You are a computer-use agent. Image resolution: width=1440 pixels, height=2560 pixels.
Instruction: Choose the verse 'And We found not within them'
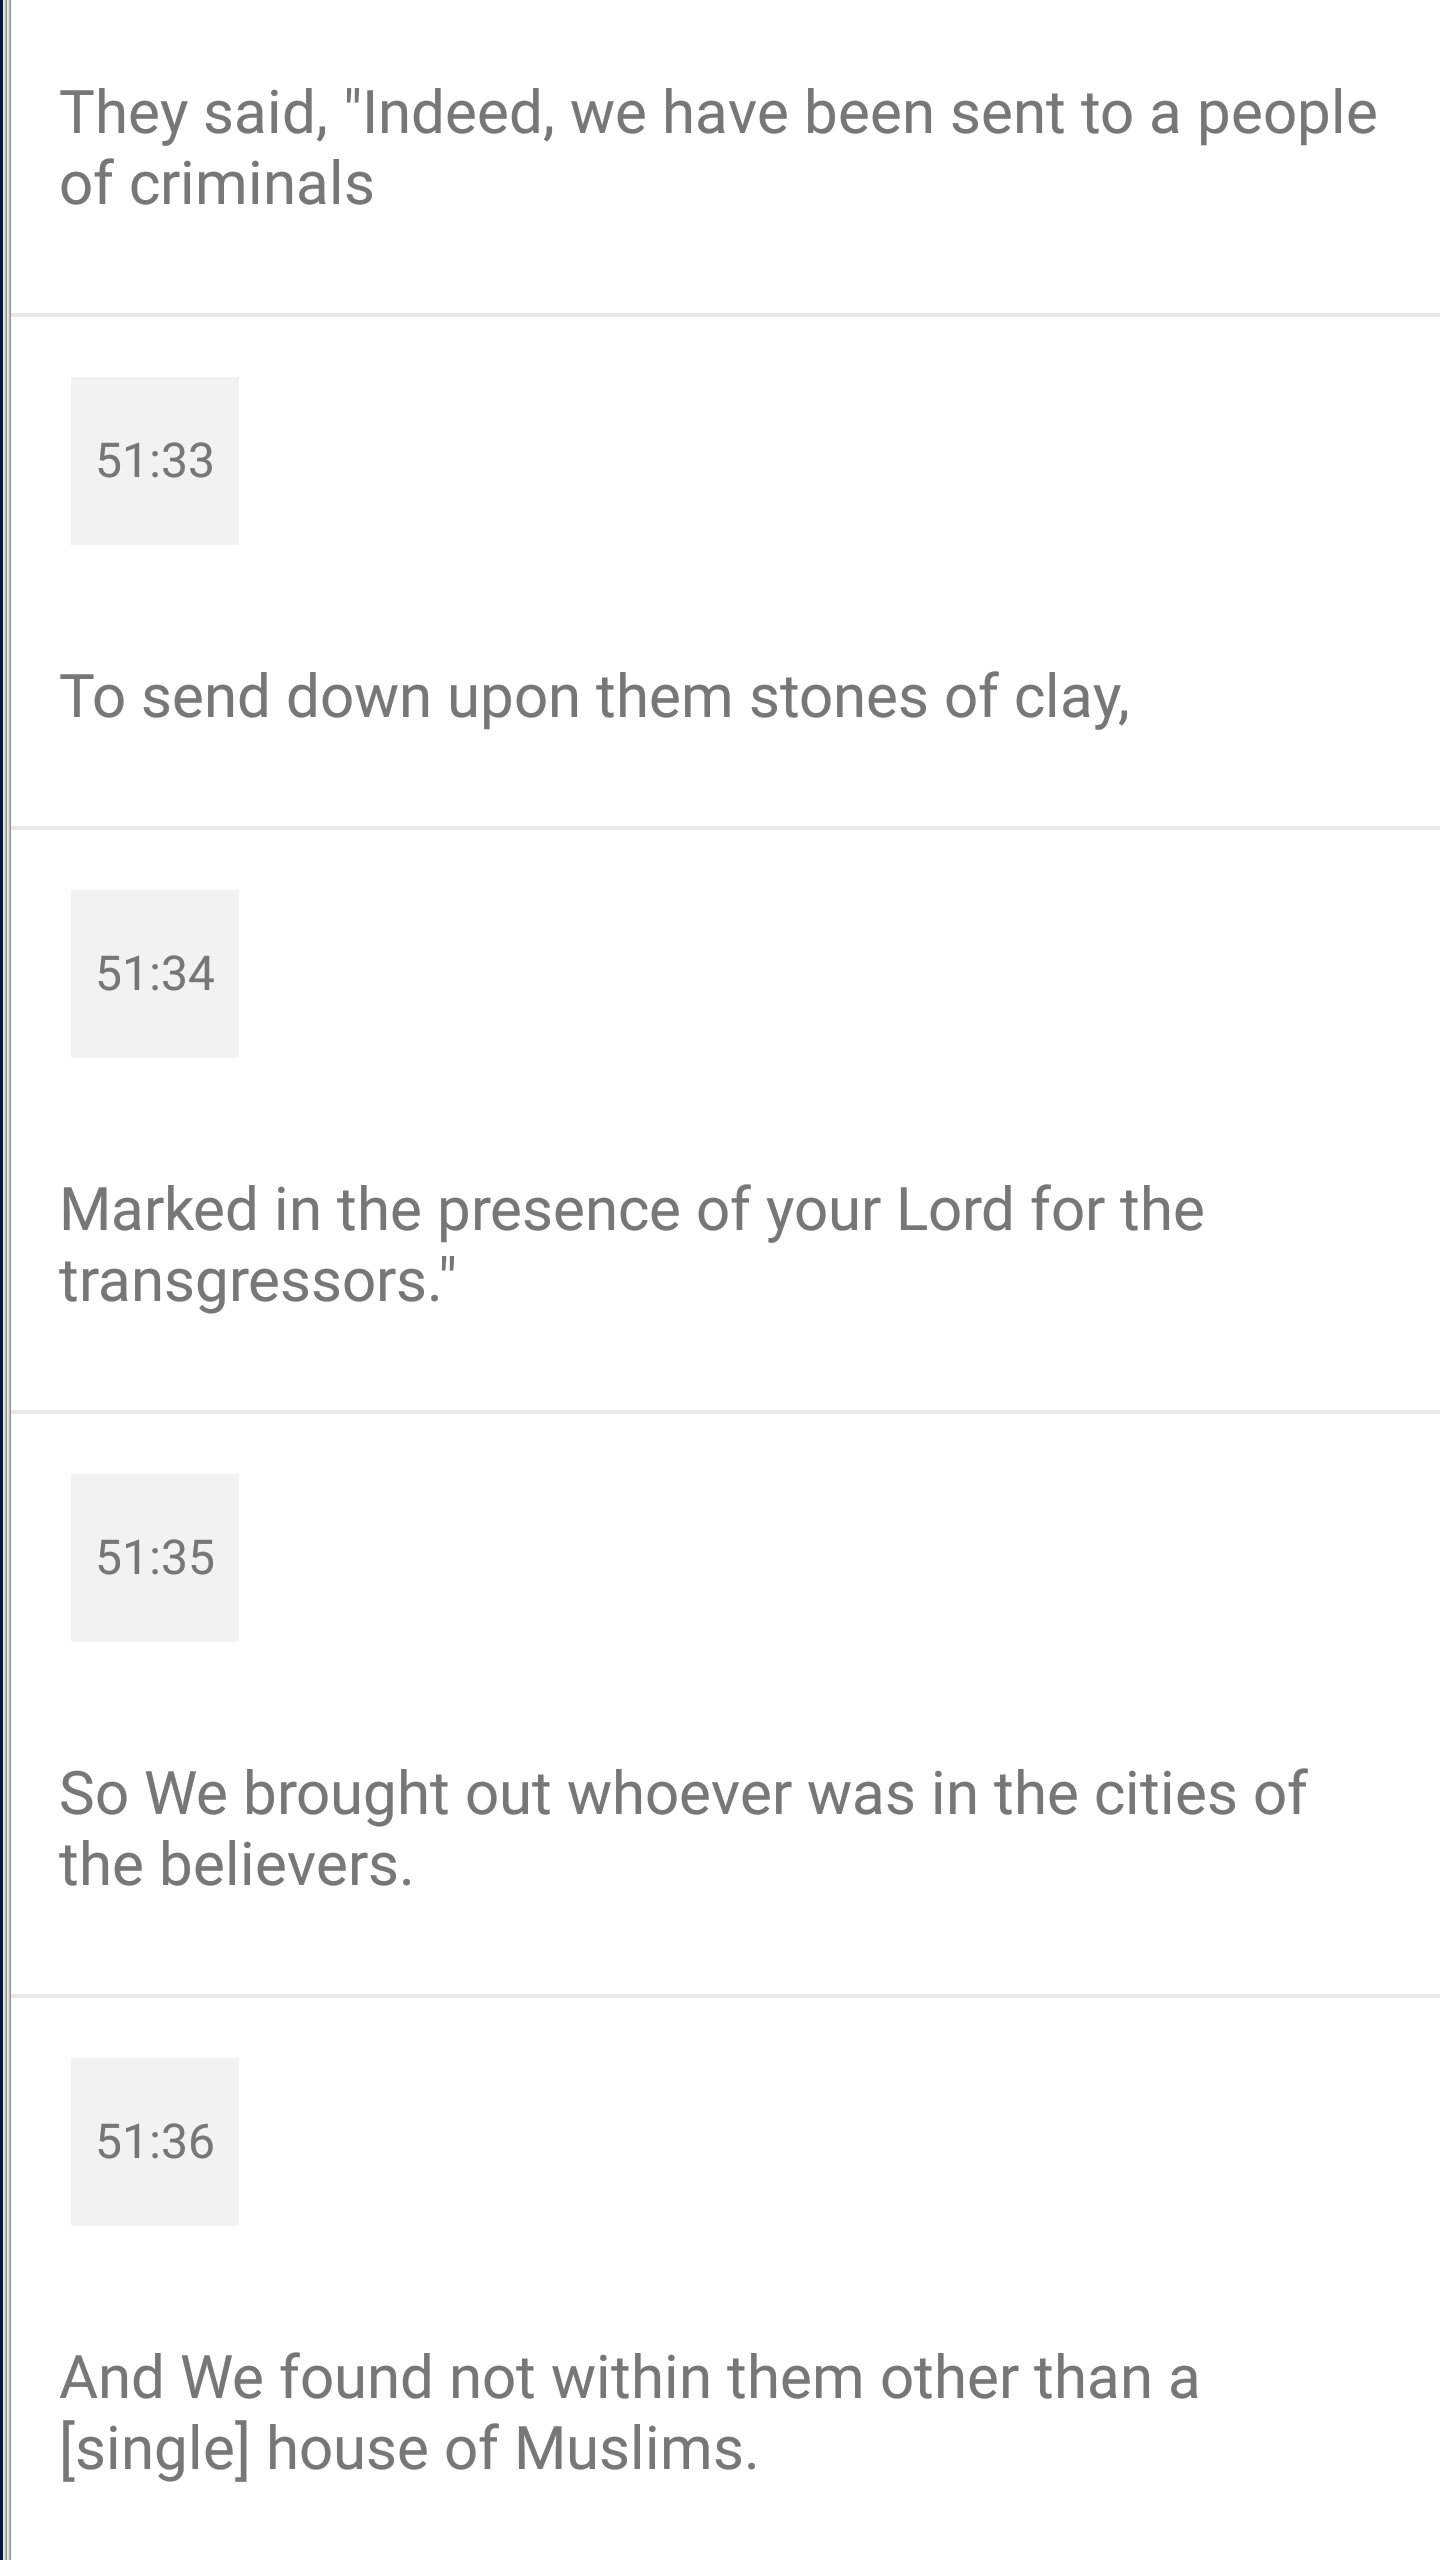[x=629, y=2413]
